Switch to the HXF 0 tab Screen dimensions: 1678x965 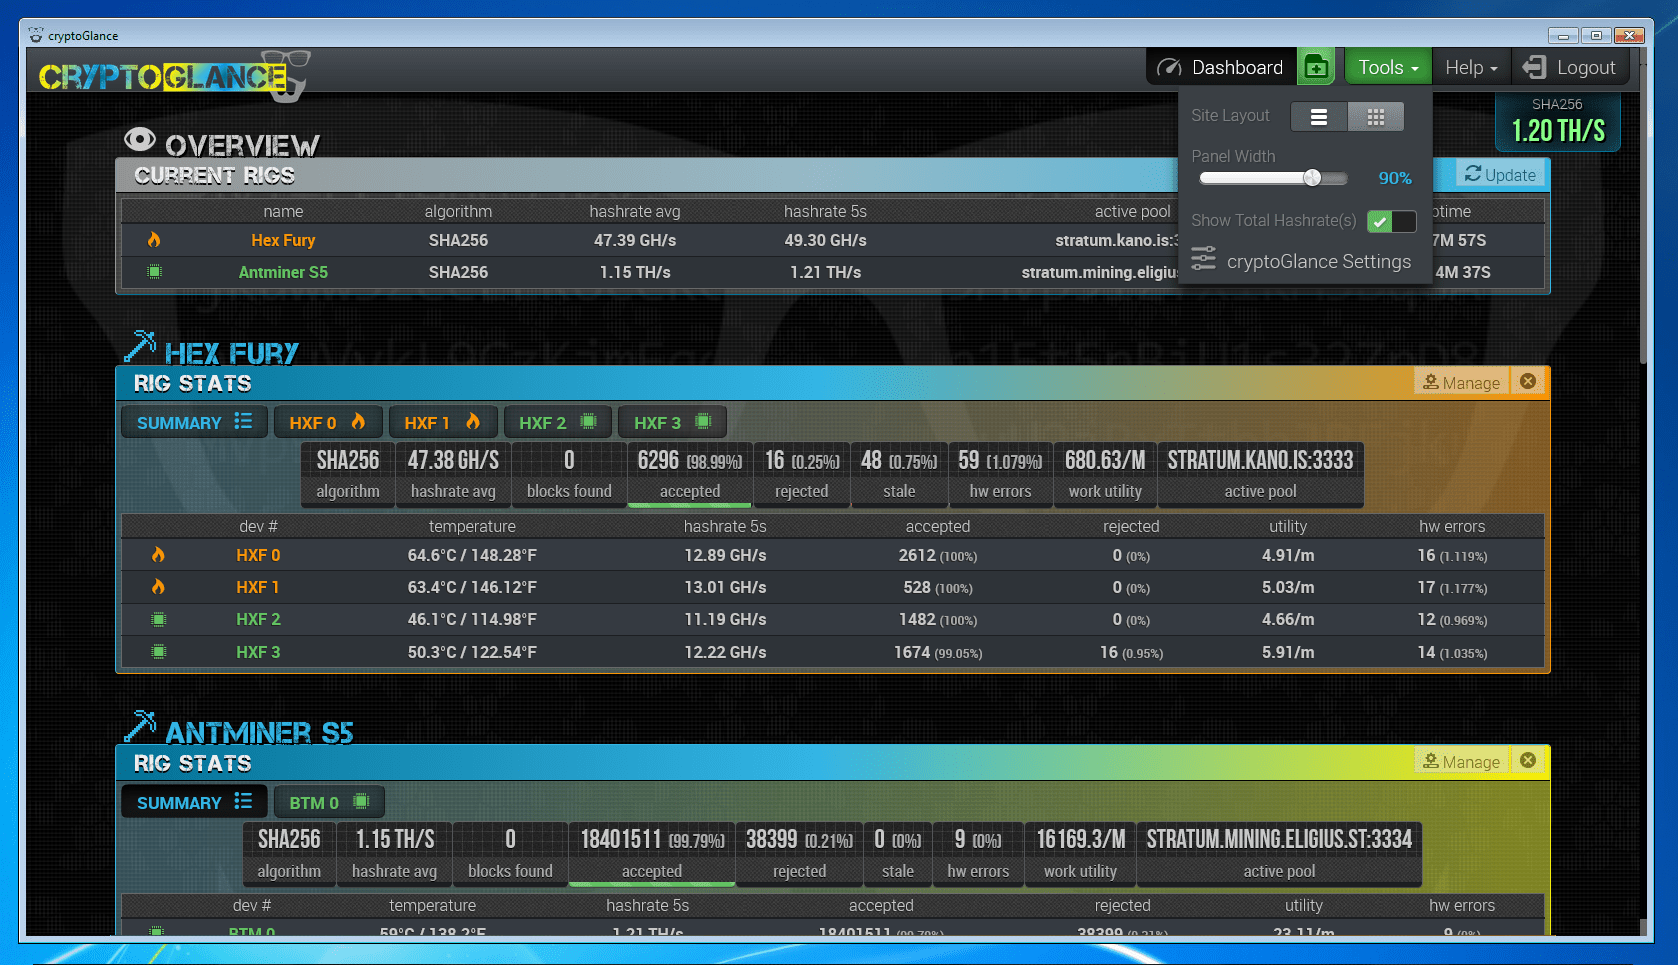point(327,422)
